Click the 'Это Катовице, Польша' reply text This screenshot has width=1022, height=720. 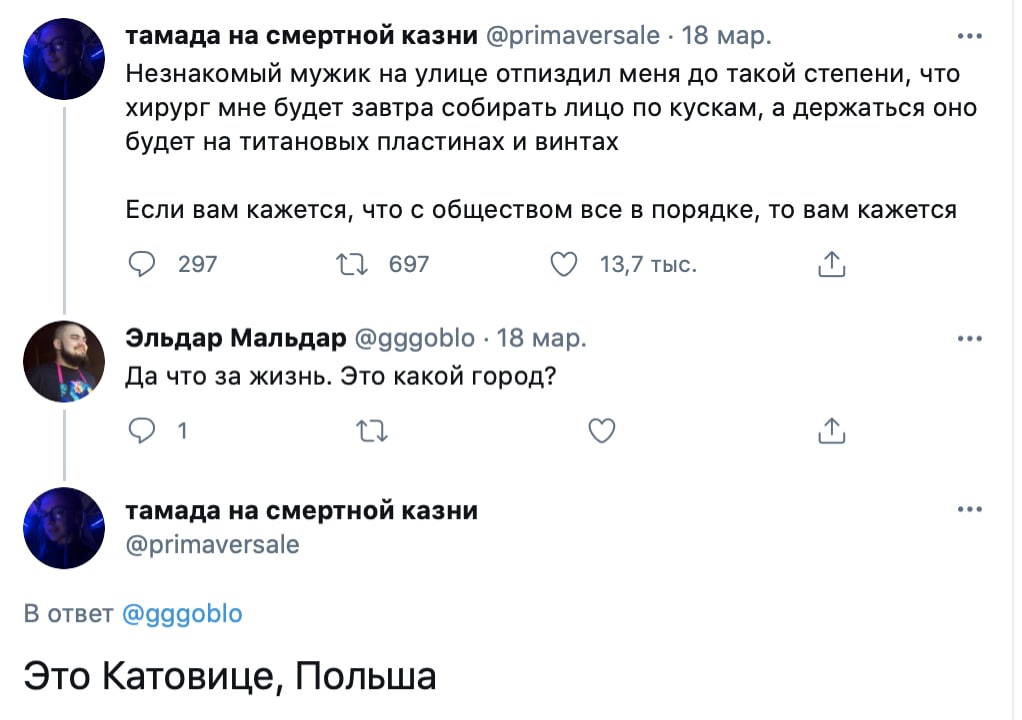click(230, 676)
